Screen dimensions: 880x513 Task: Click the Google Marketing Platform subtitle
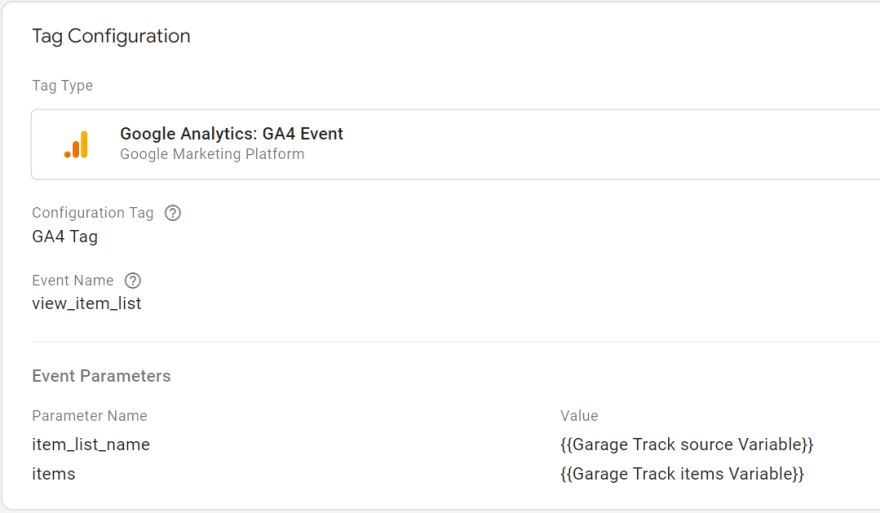click(212, 154)
